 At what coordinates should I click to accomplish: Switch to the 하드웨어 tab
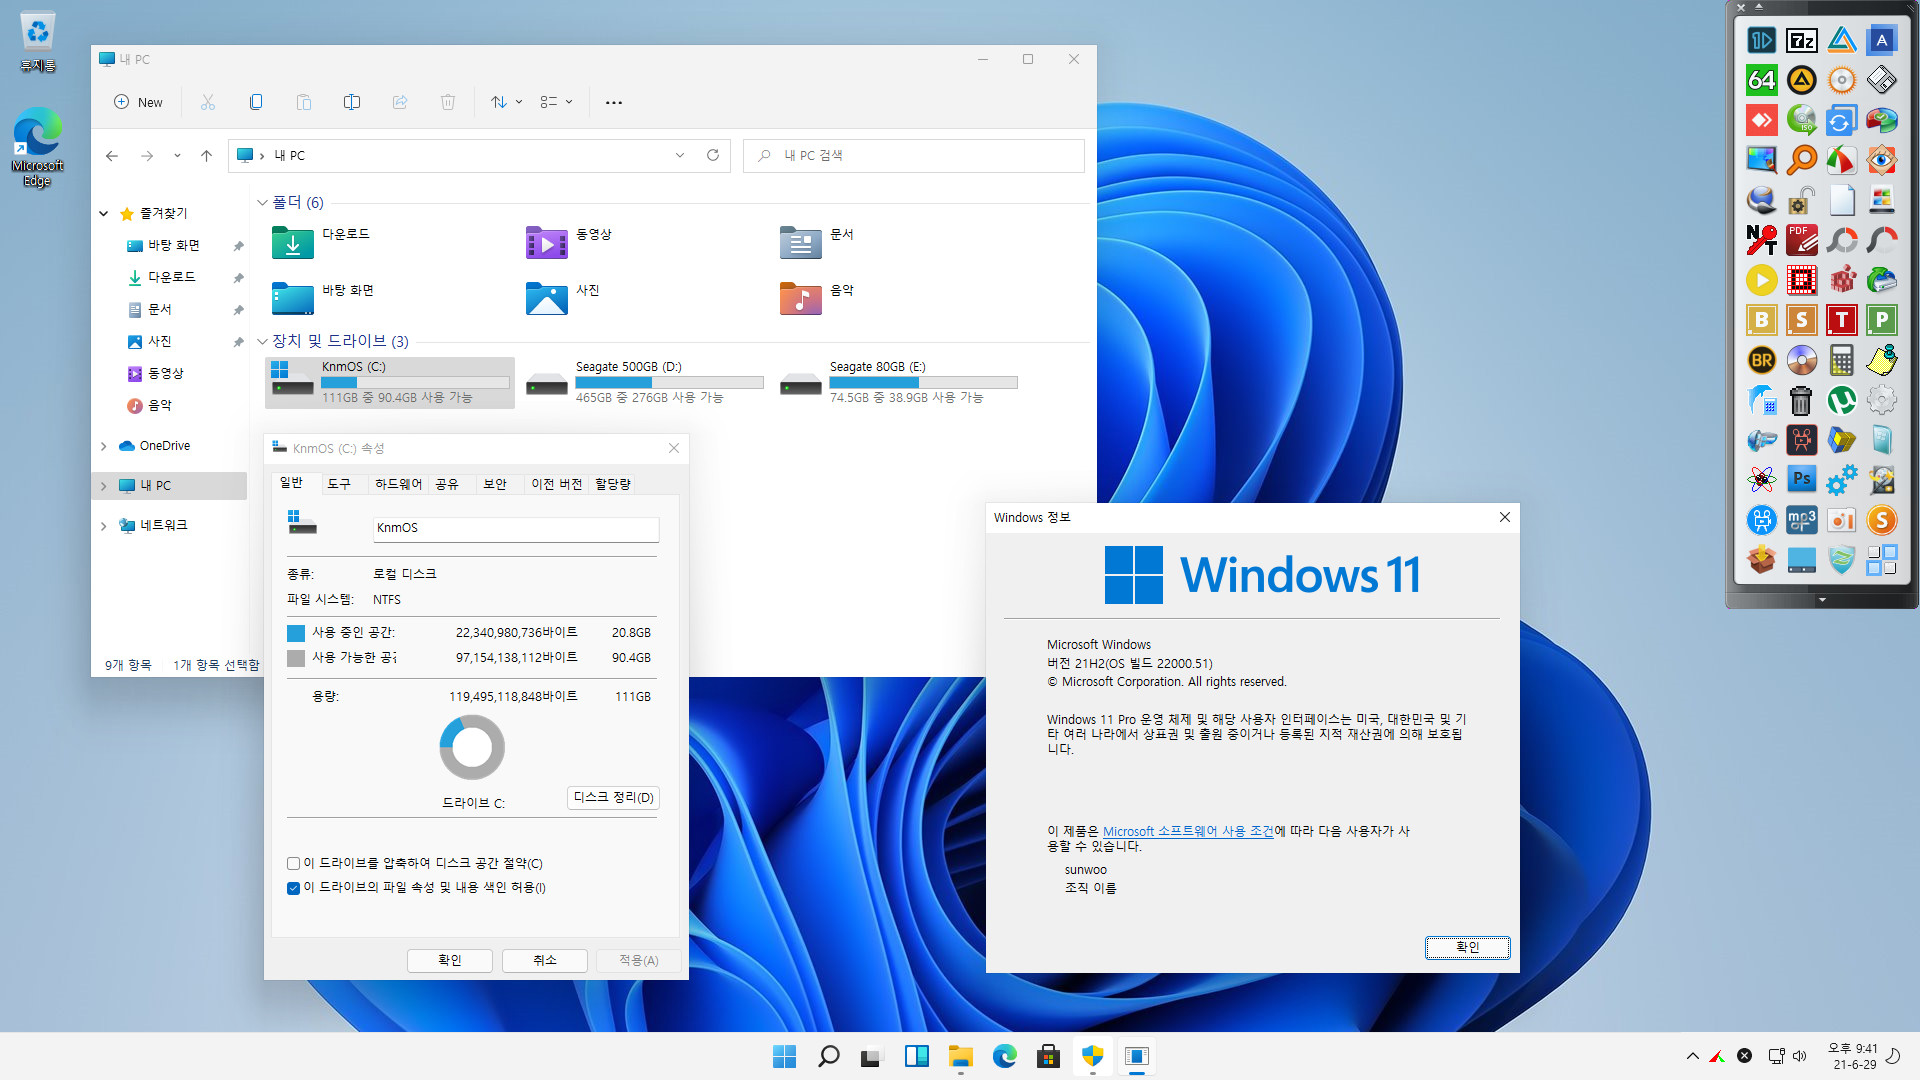(x=398, y=484)
